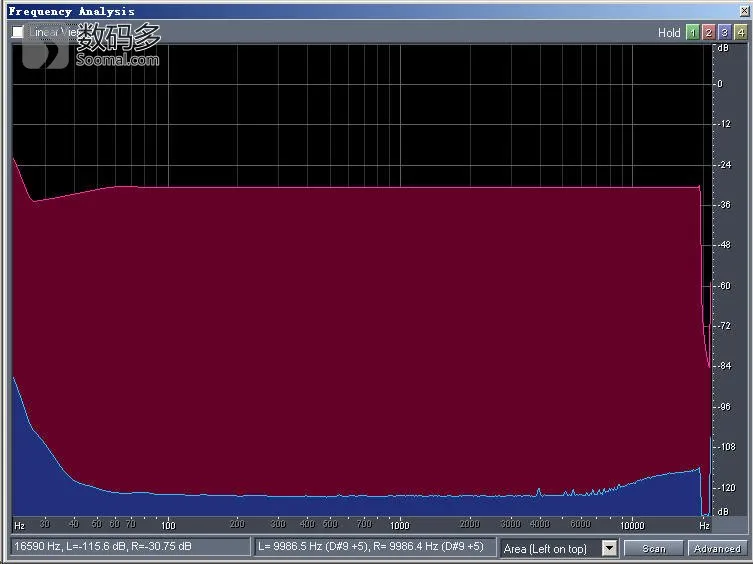This screenshot has width=753, height=564.
Task: Activate Hold button 4 (yellow)
Action: coord(741,32)
